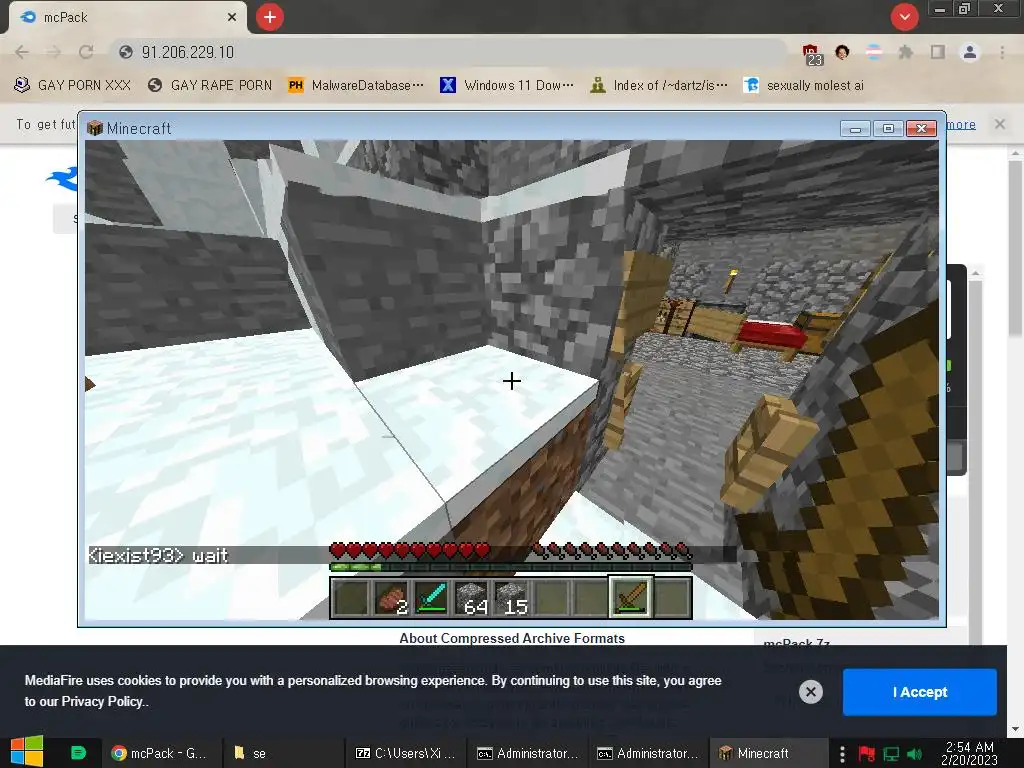1024x768 pixels.
Task: Close the mcPack browser tab
Action: tap(232, 18)
